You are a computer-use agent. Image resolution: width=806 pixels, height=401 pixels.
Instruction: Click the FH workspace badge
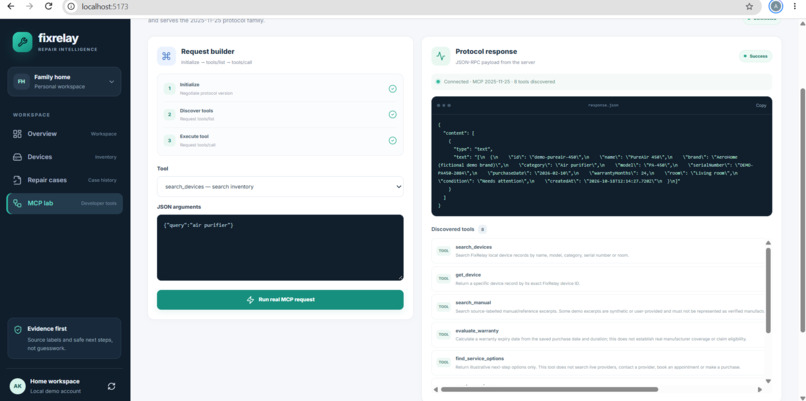21,82
